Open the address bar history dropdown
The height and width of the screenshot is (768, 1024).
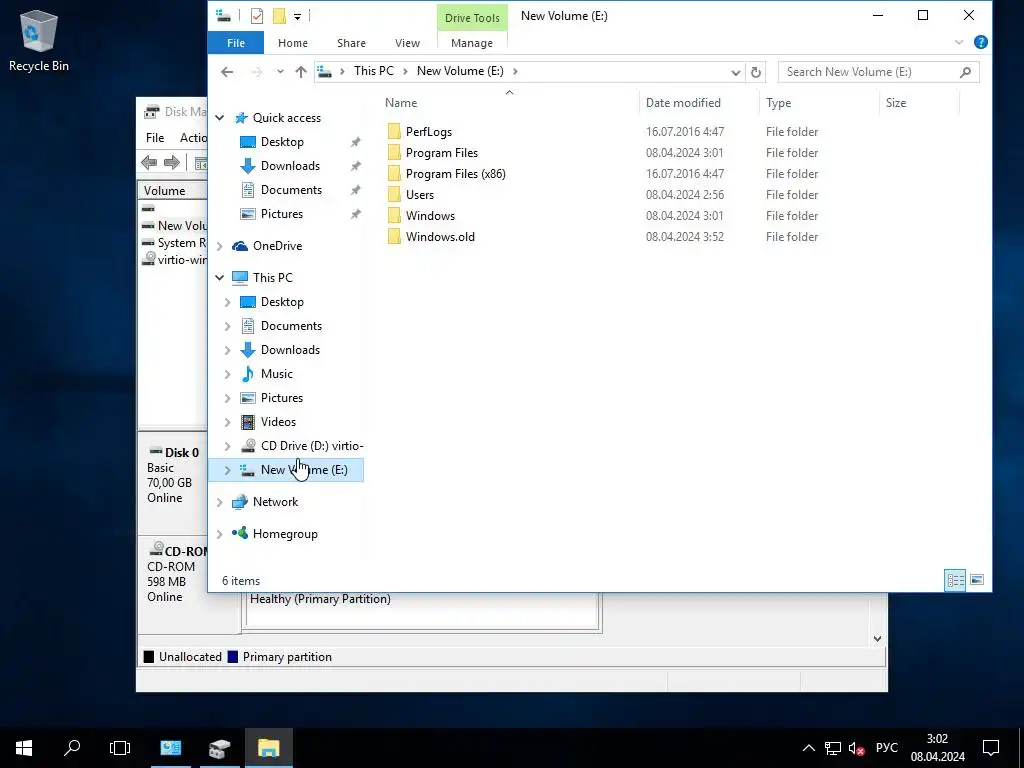[735, 72]
